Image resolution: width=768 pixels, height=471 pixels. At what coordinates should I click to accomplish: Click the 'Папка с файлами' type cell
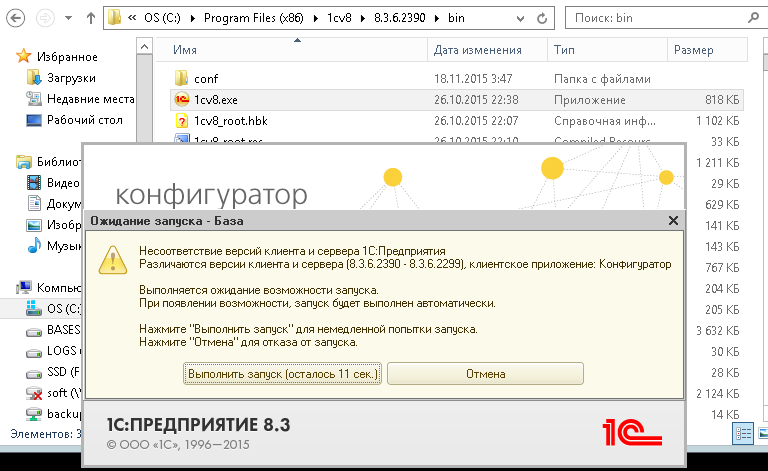(x=602, y=79)
